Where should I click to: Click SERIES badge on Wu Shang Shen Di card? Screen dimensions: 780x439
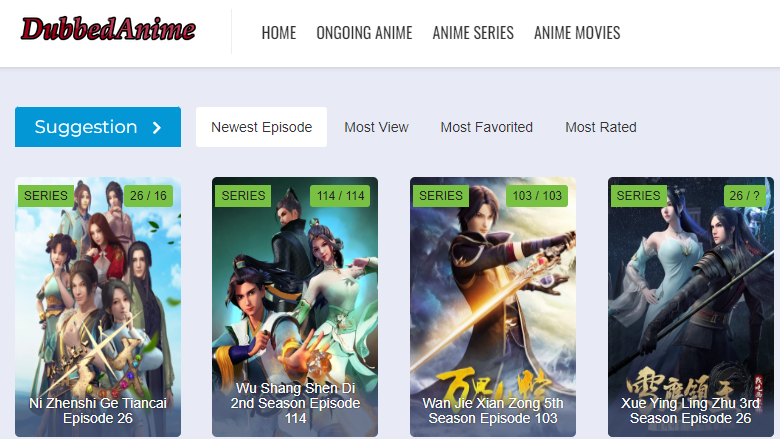tap(243, 196)
